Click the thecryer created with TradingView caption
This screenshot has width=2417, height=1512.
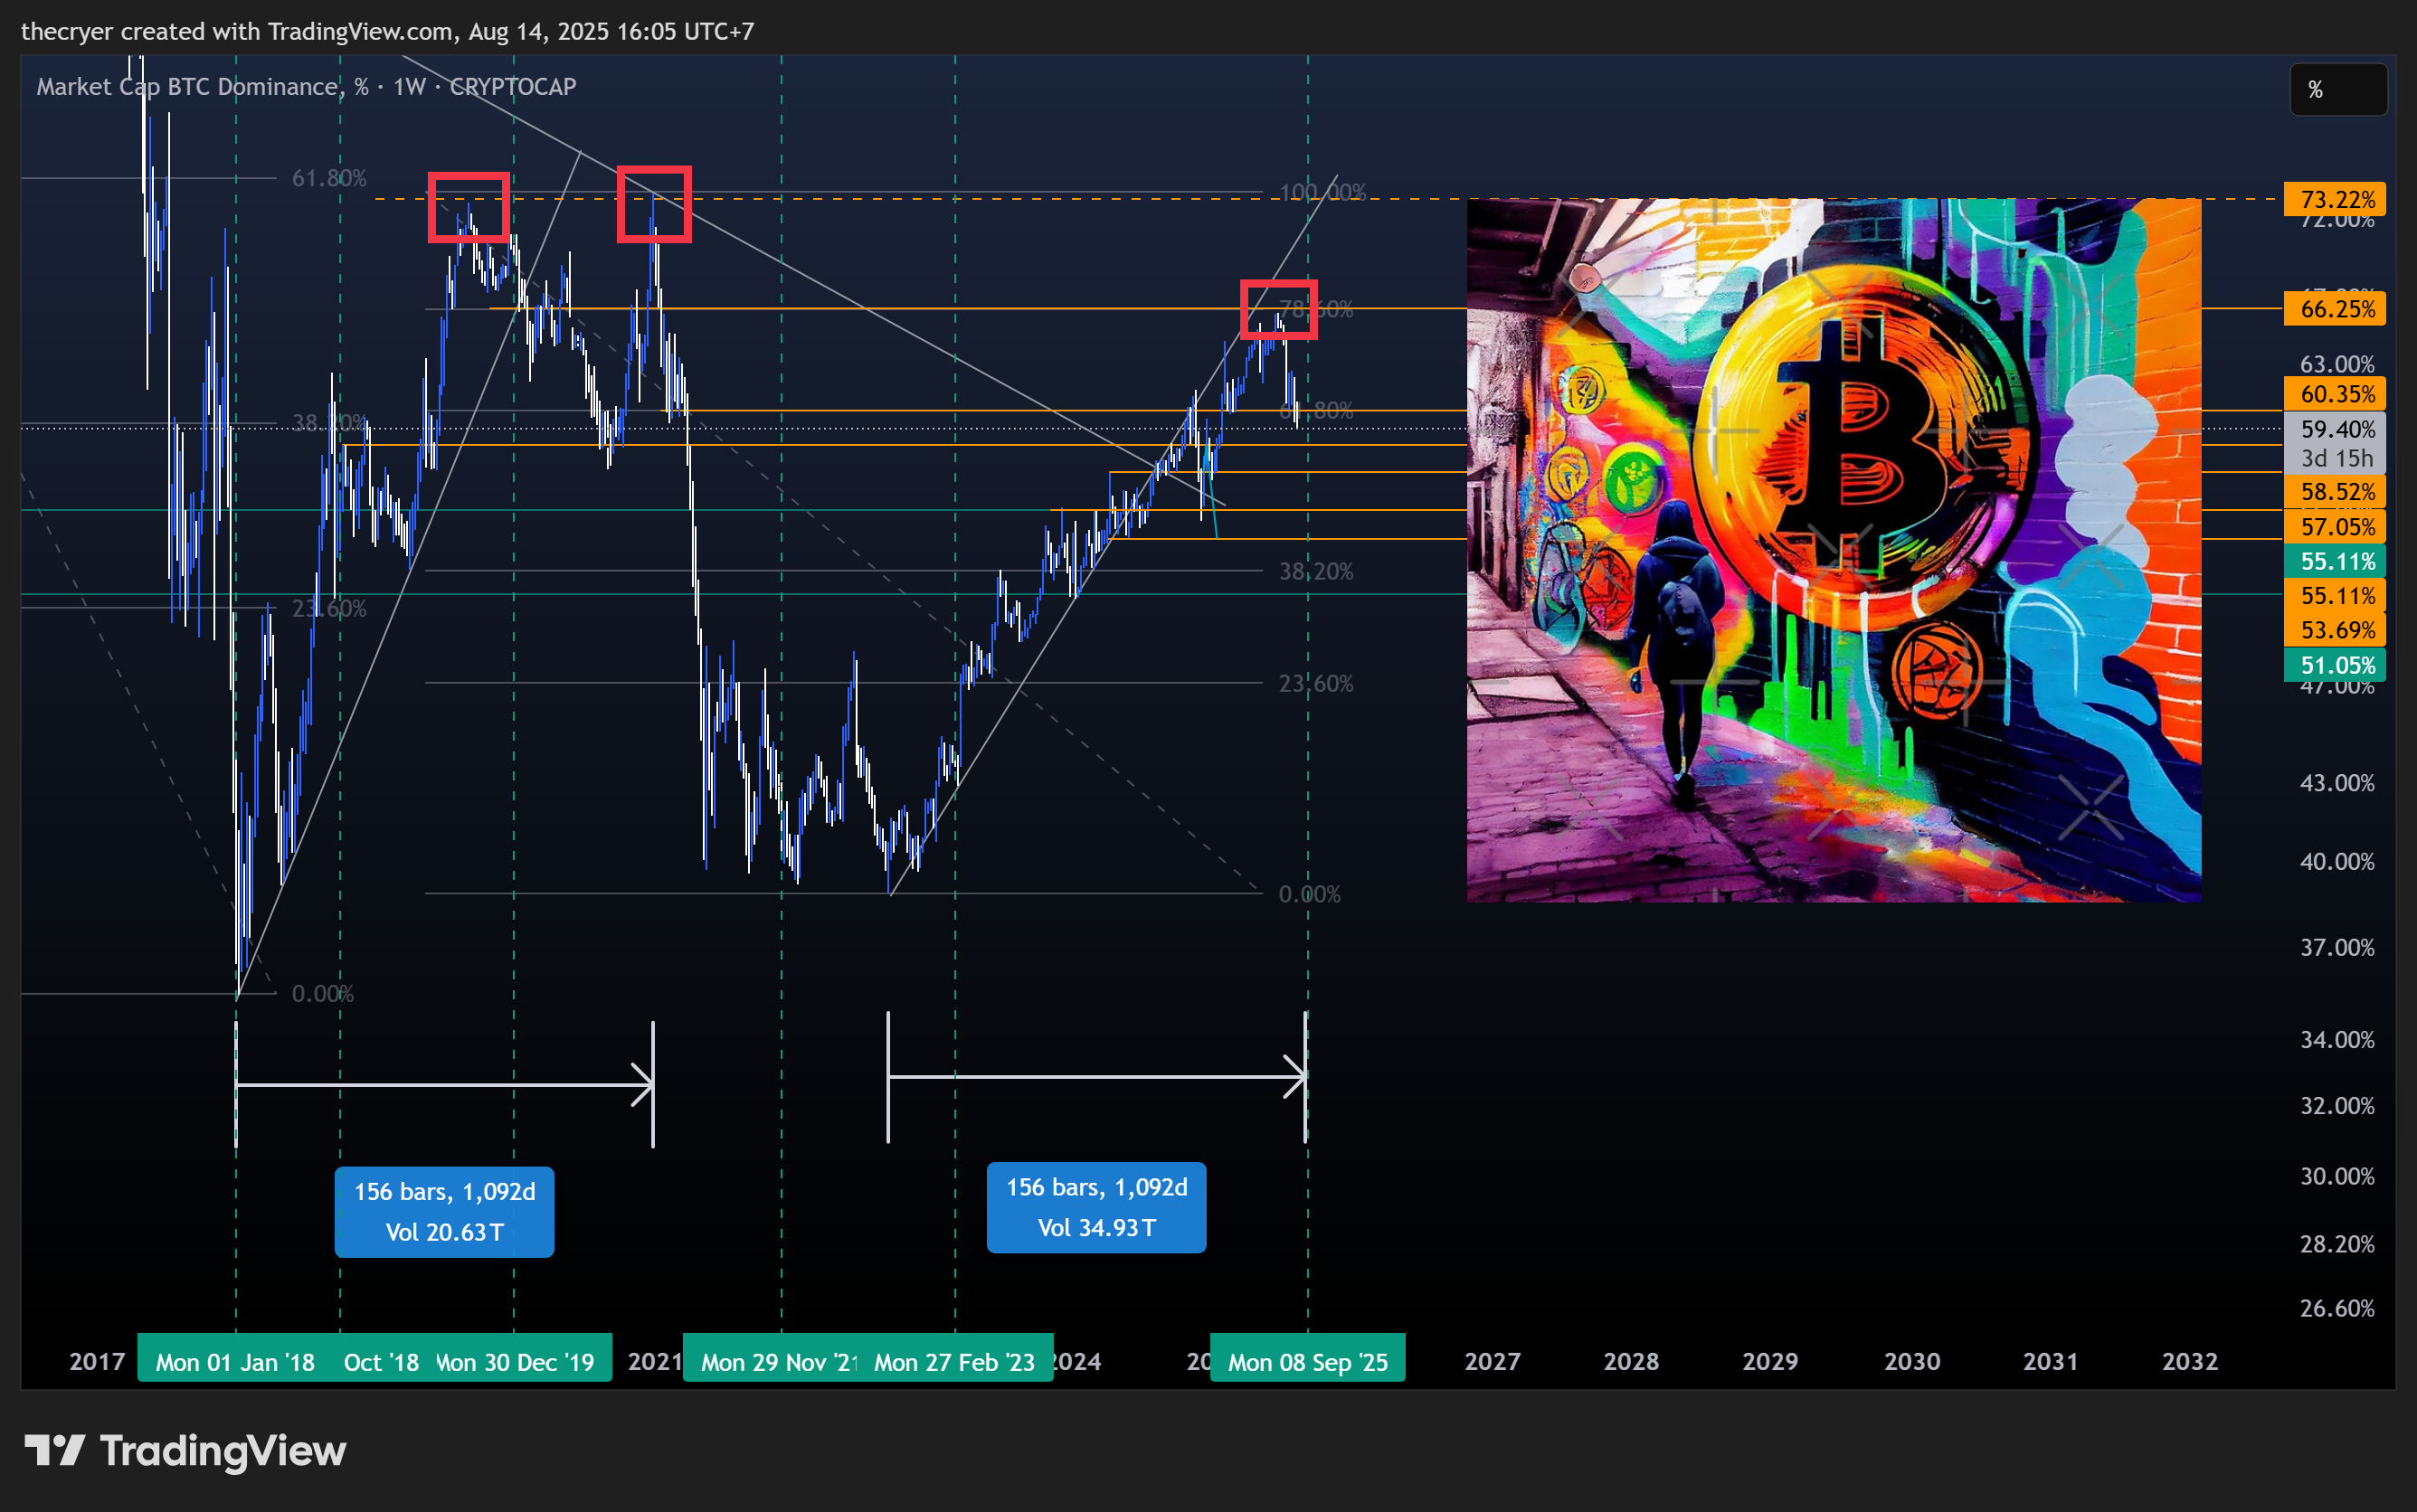(388, 32)
